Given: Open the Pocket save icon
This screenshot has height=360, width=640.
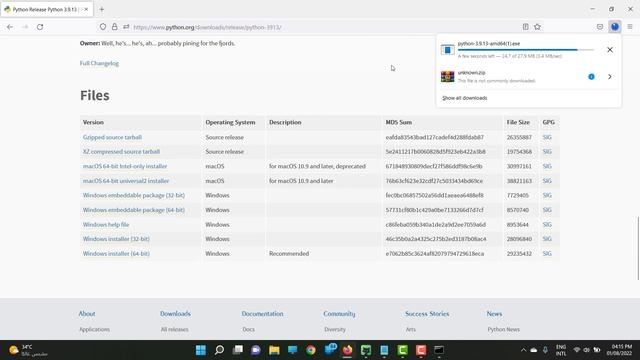Looking at the screenshot, I should pyautogui.click(x=600, y=27).
